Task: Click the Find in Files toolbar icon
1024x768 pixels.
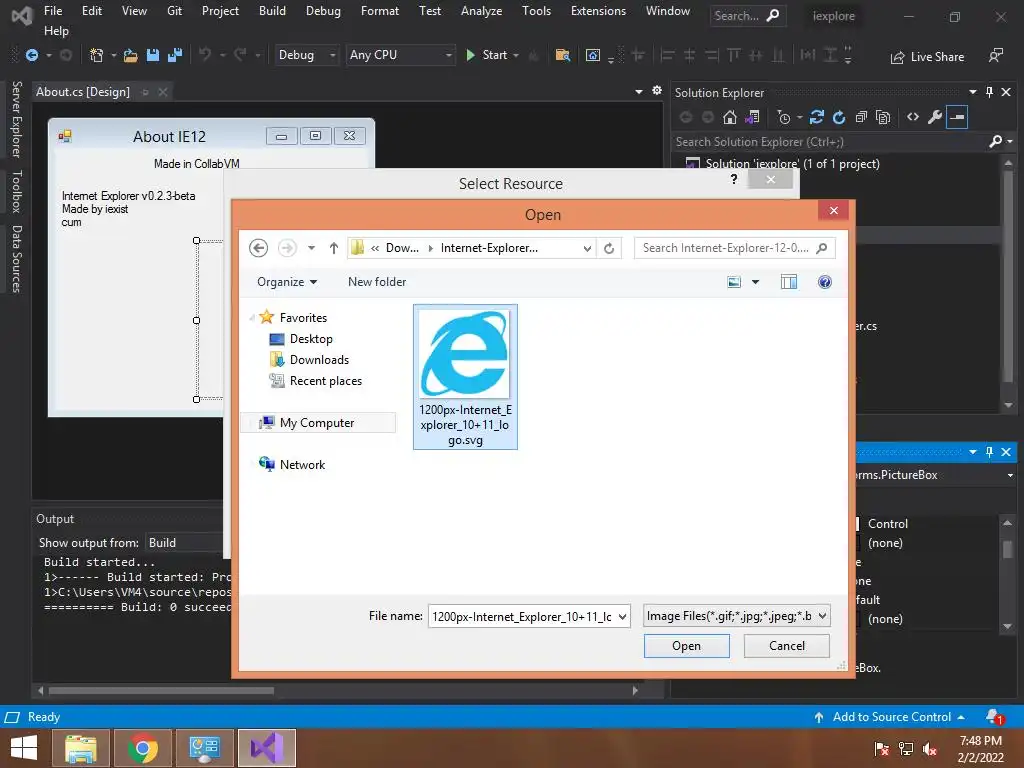Action: click(x=562, y=56)
